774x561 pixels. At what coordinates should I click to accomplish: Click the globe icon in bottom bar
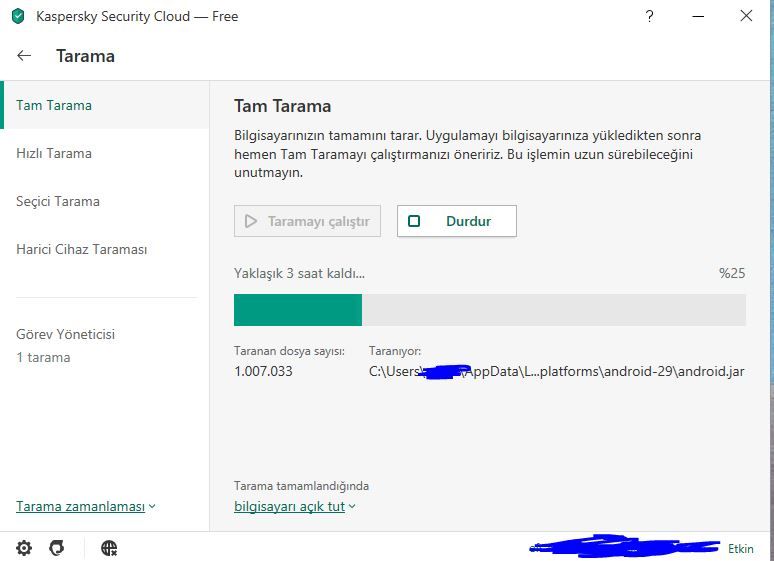click(109, 548)
